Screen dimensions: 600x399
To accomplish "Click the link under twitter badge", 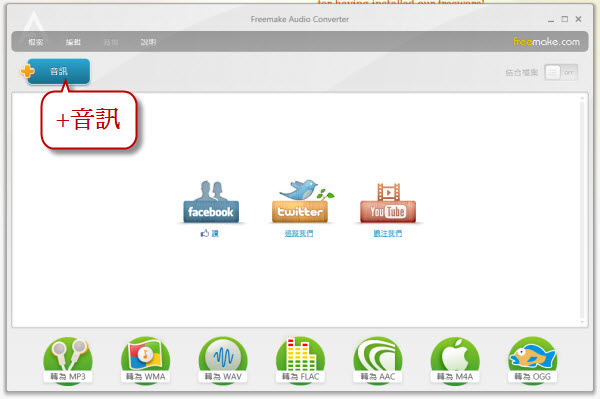I will 299,233.
